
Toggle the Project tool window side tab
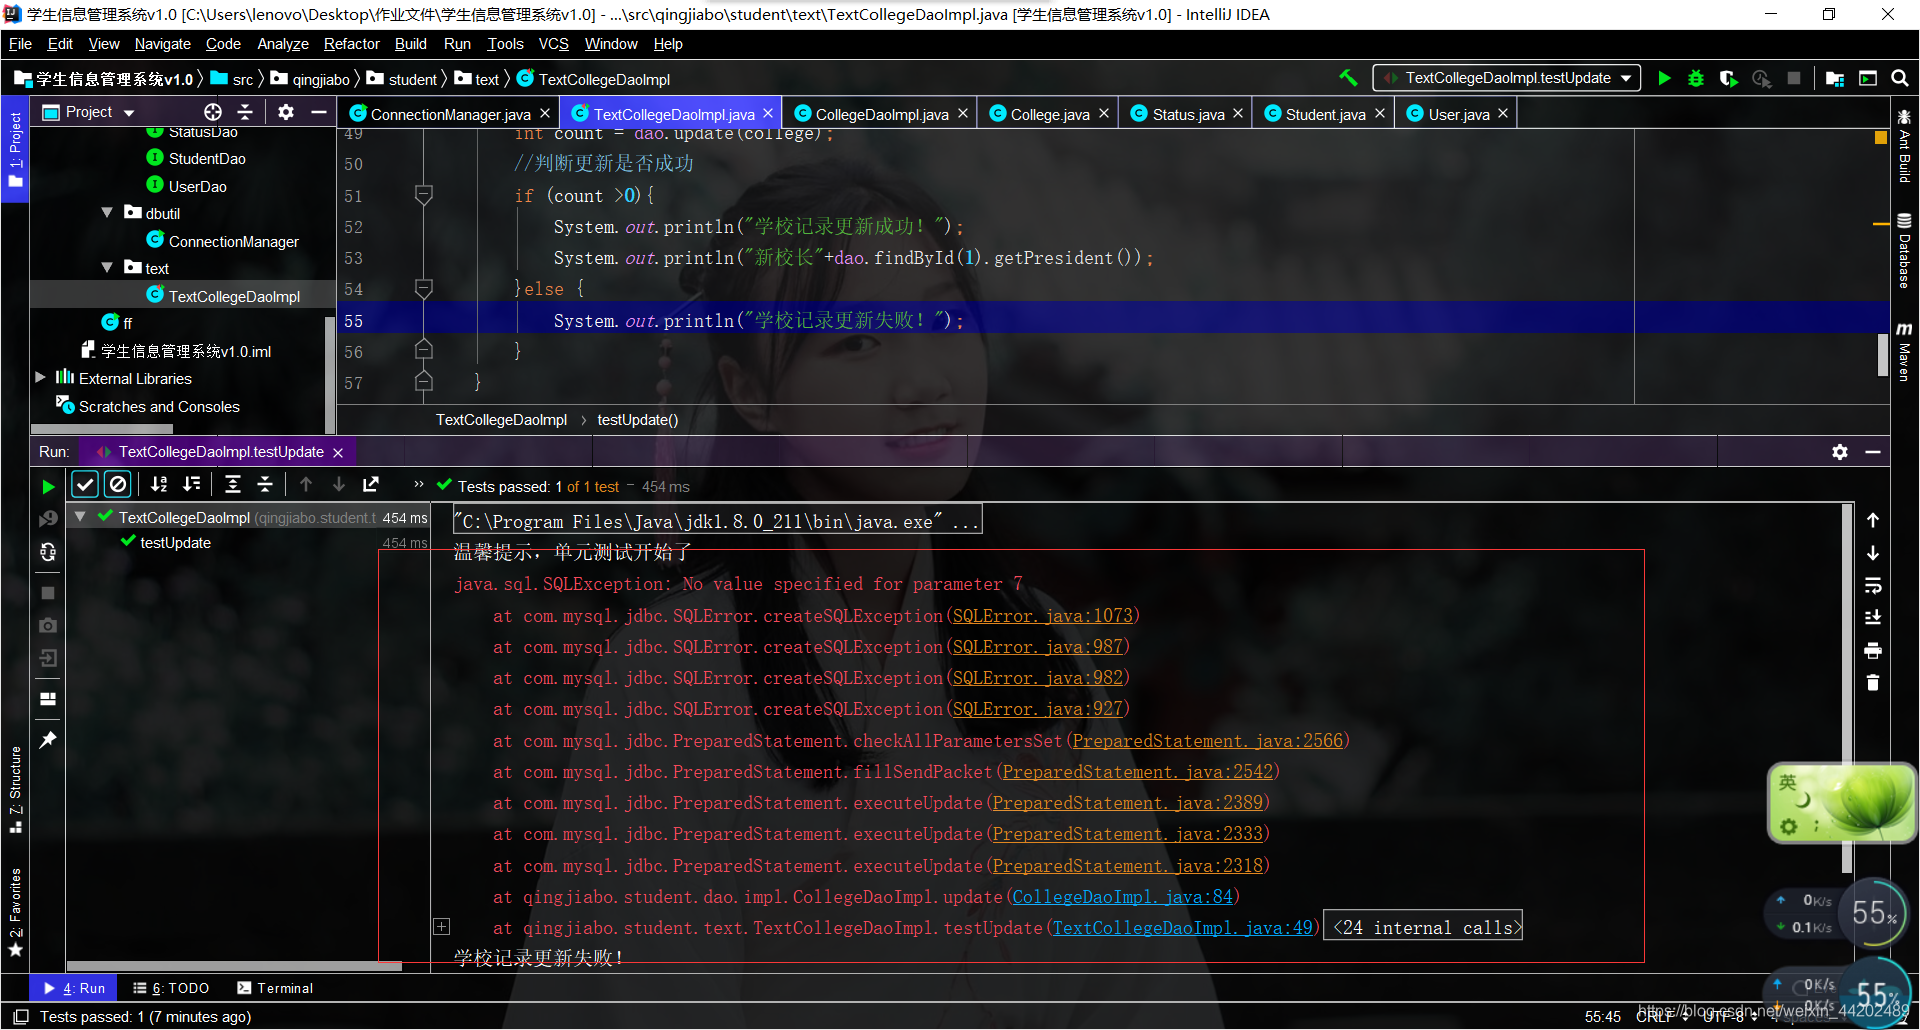[15, 149]
